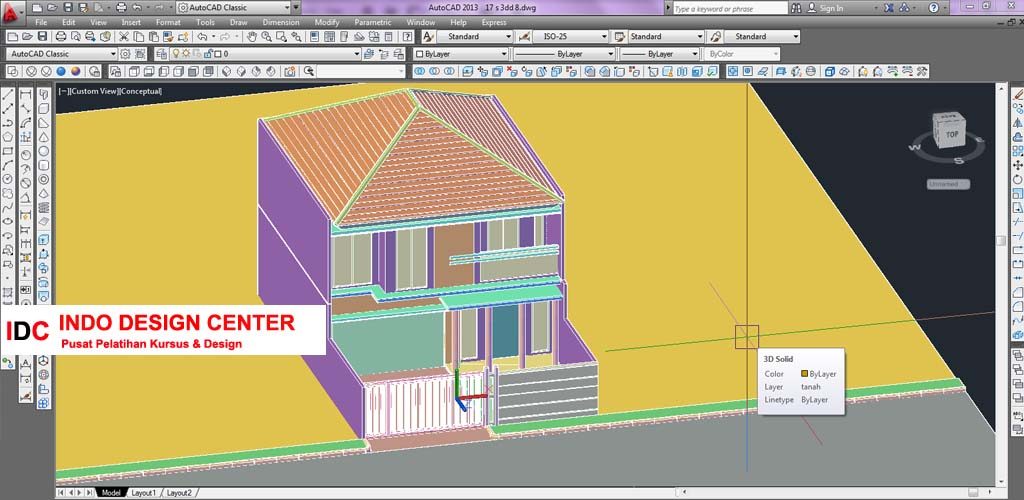Switch to the Layout1 tab
The image size is (1024, 500).
pyautogui.click(x=143, y=493)
